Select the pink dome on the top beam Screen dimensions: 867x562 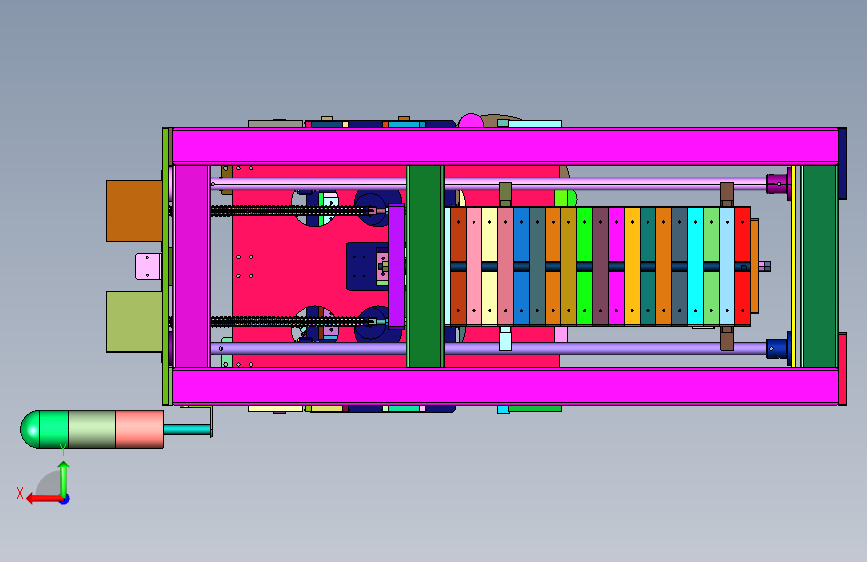pos(471,121)
